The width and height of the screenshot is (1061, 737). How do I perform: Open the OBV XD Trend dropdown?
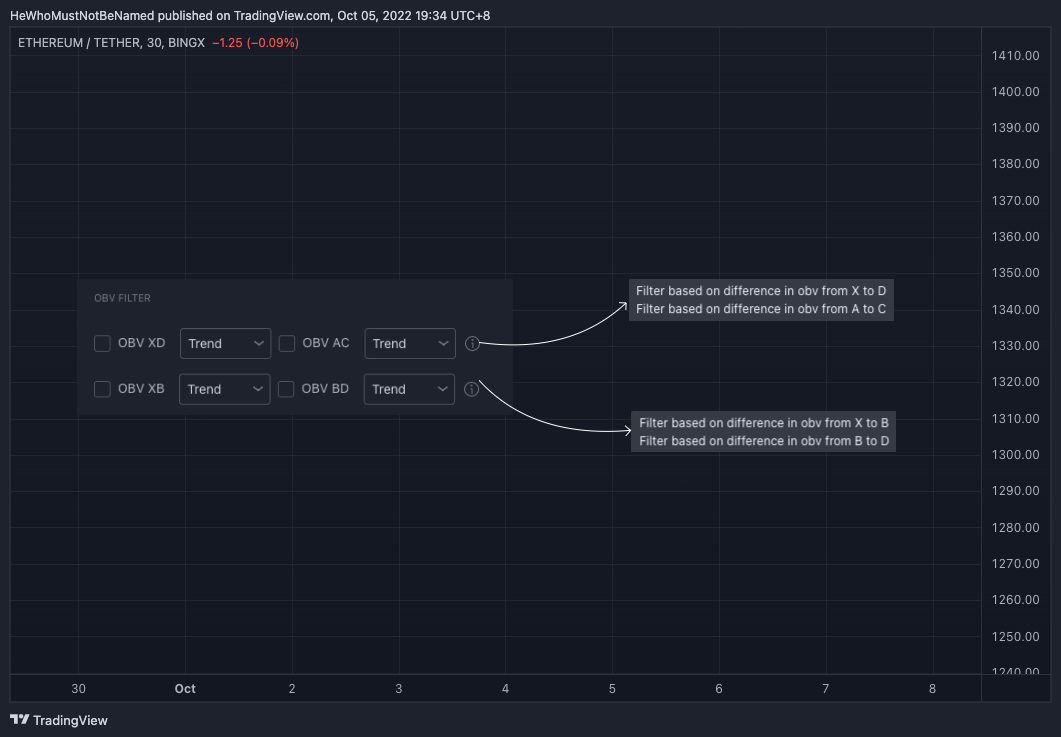(x=225, y=344)
